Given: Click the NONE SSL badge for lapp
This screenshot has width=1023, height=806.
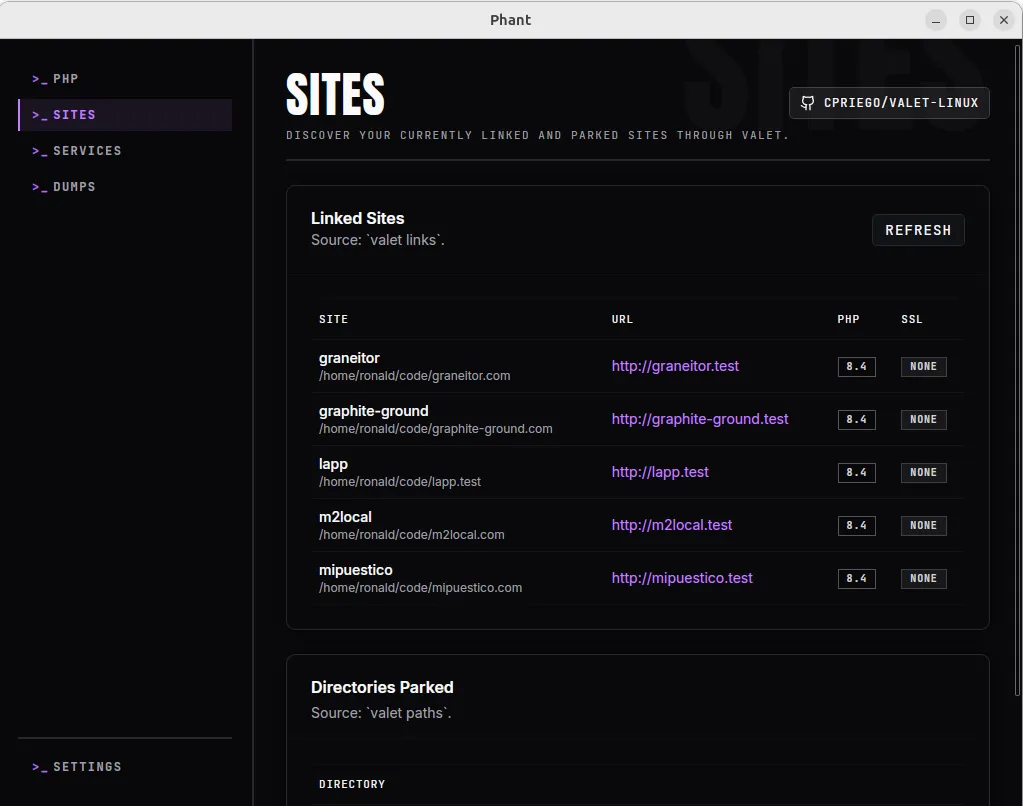Looking at the screenshot, I should click(924, 473).
